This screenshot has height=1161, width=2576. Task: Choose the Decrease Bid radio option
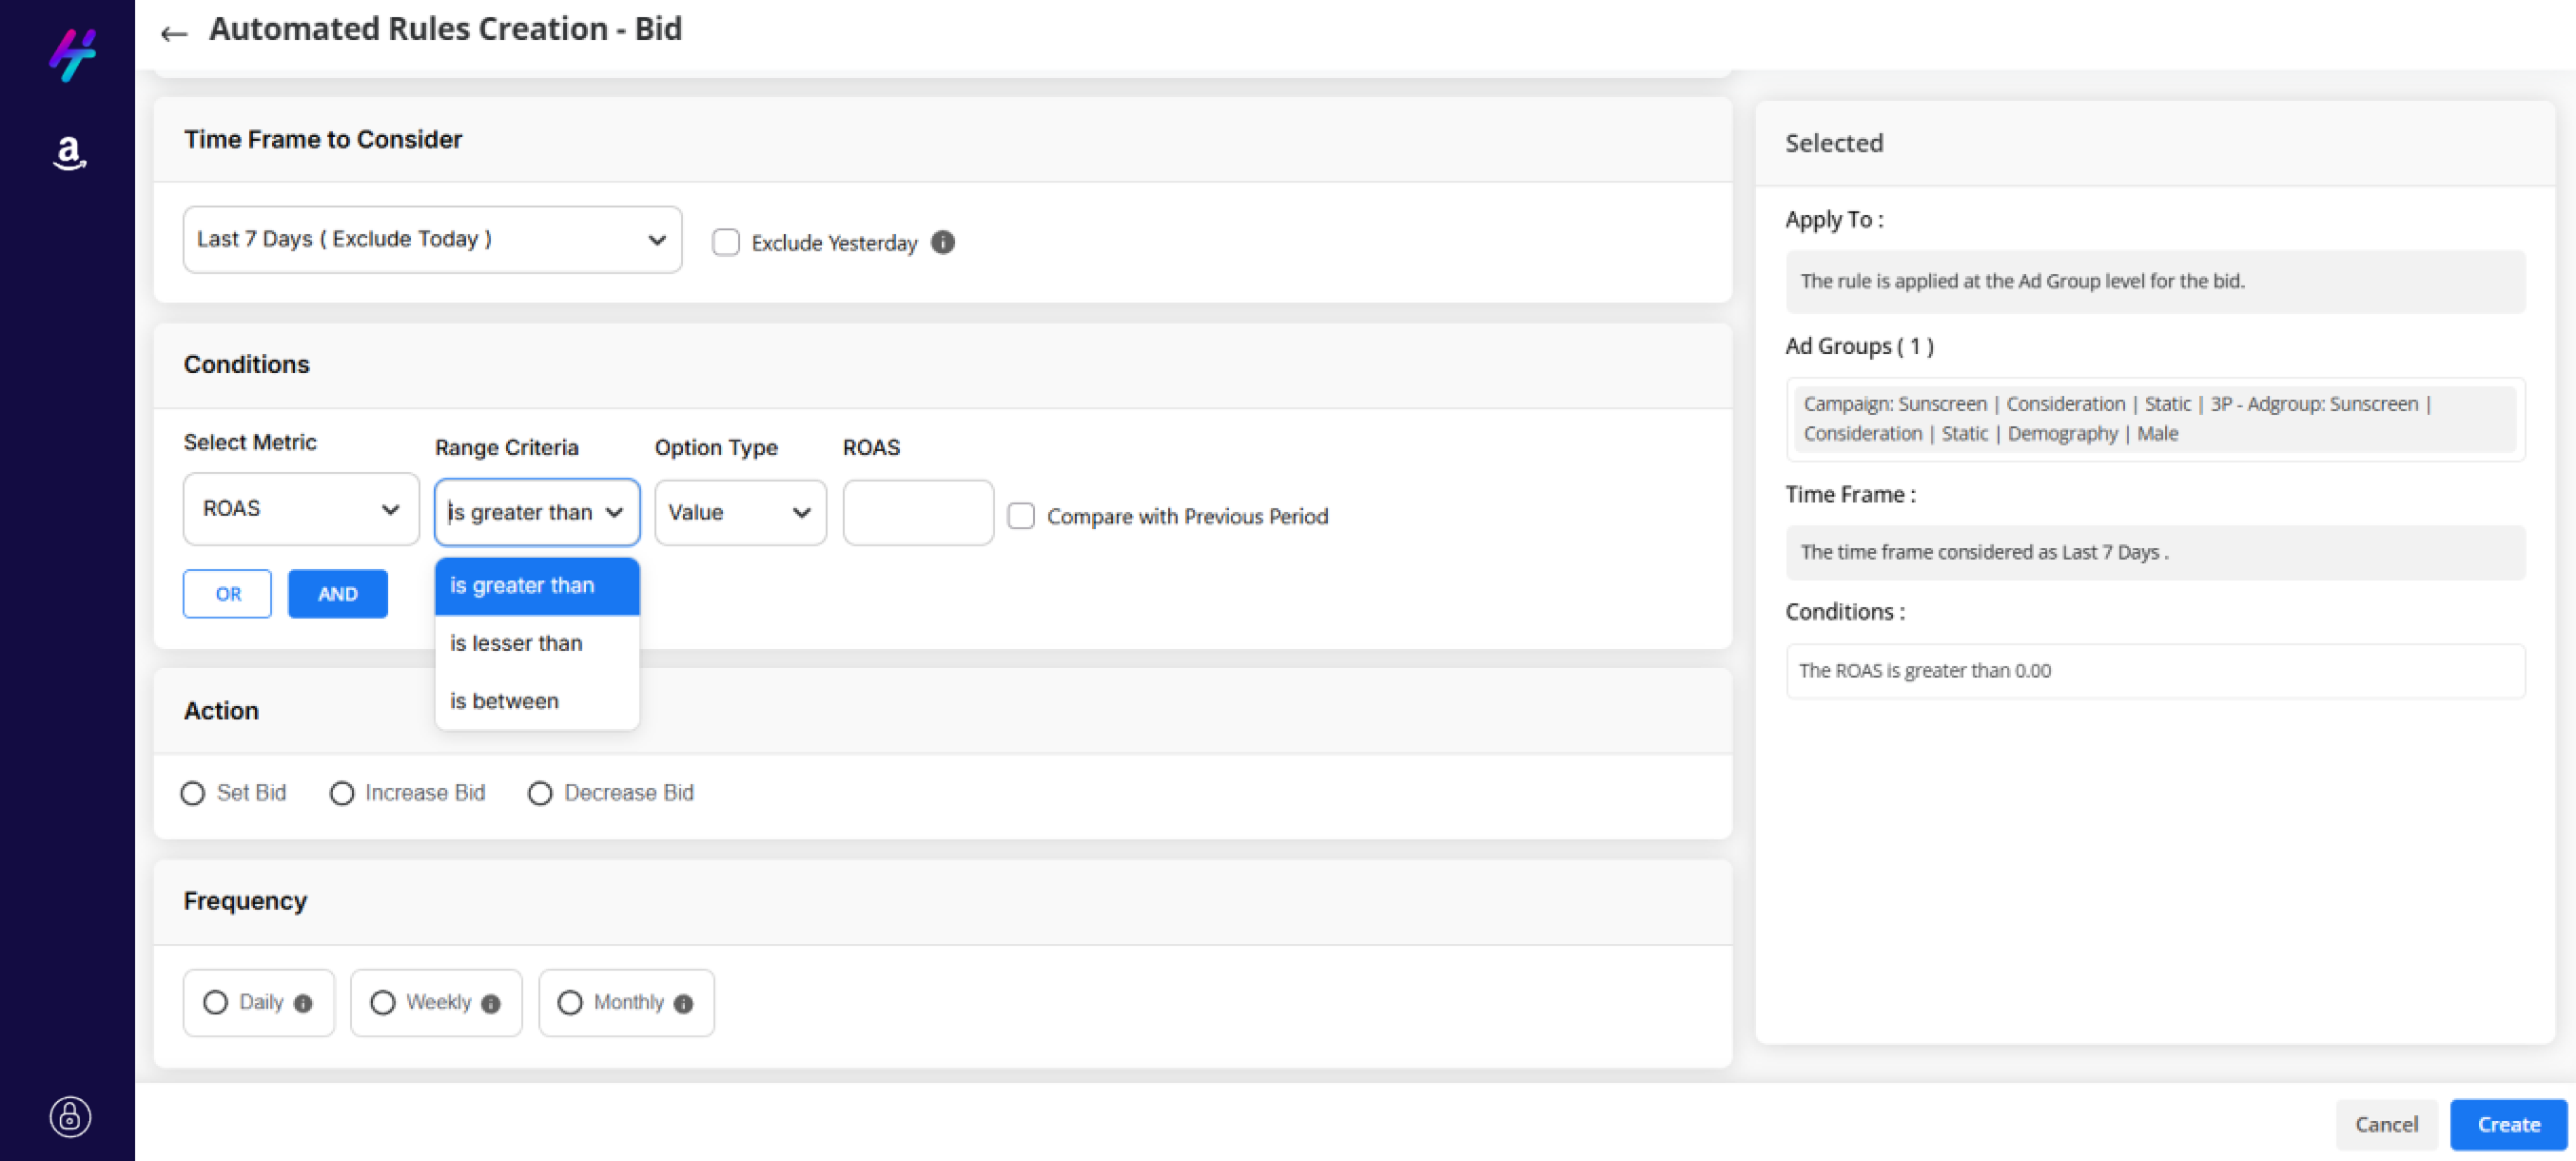pos(540,793)
